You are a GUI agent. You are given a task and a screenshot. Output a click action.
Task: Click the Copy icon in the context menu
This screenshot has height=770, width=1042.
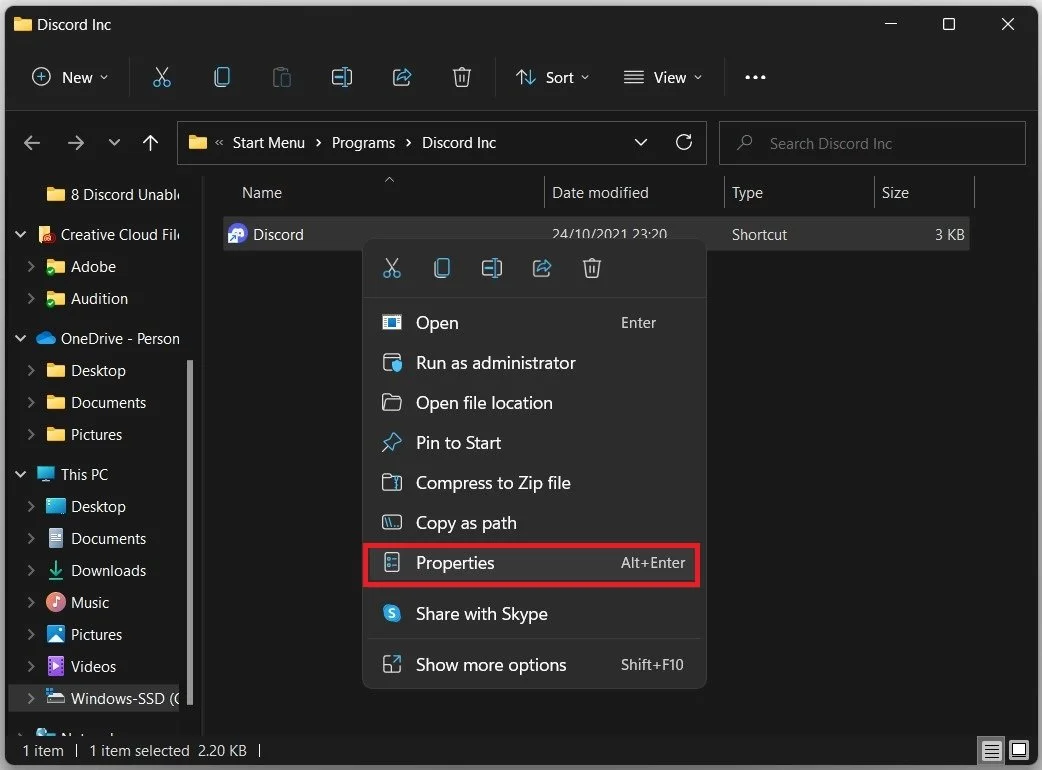tap(442, 268)
